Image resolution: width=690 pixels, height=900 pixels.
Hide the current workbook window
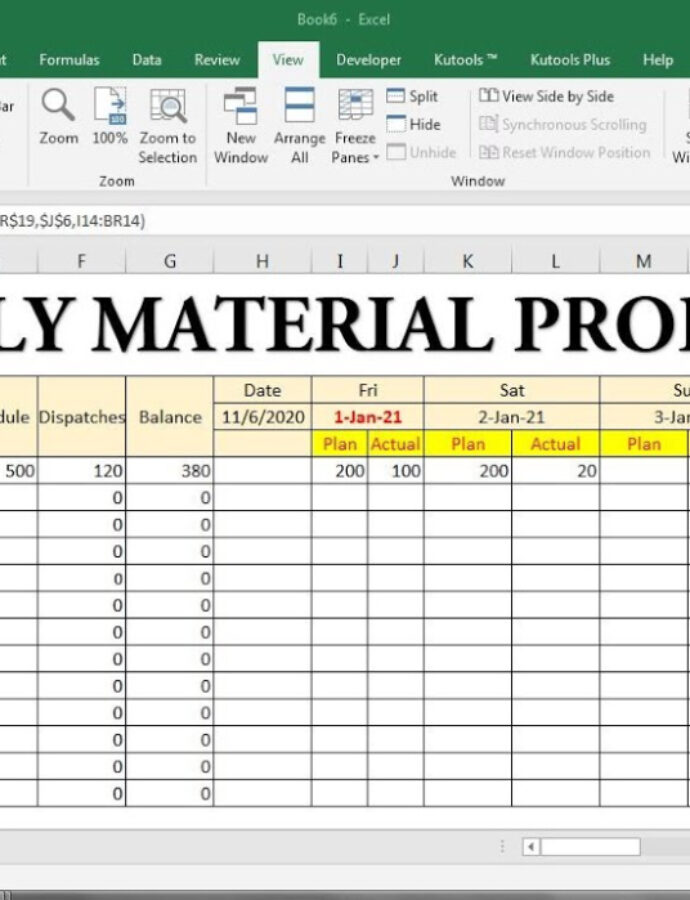pyautogui.click(x=414, y=125)
